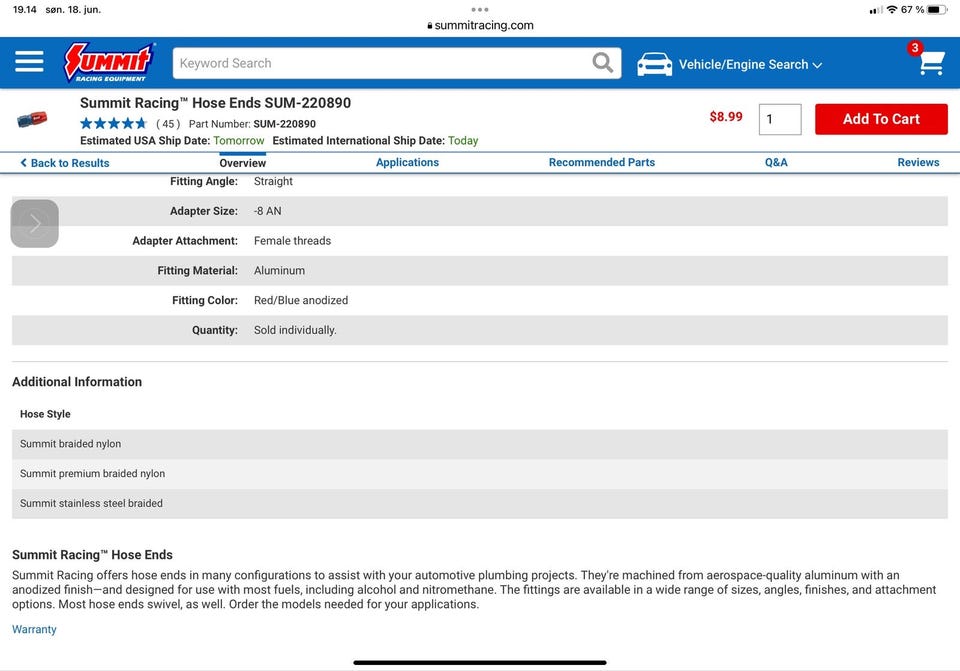Click the 'Sold individually.' value

(x=295, y=330)
